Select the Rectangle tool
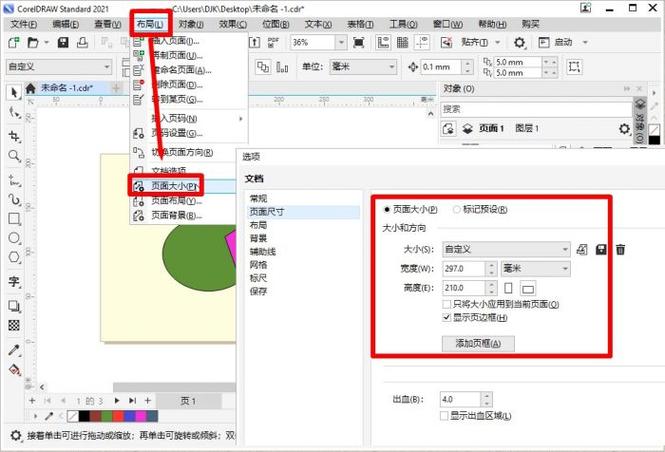The height and width of the screenshot is (452, 665). click(x=14, y=219)
